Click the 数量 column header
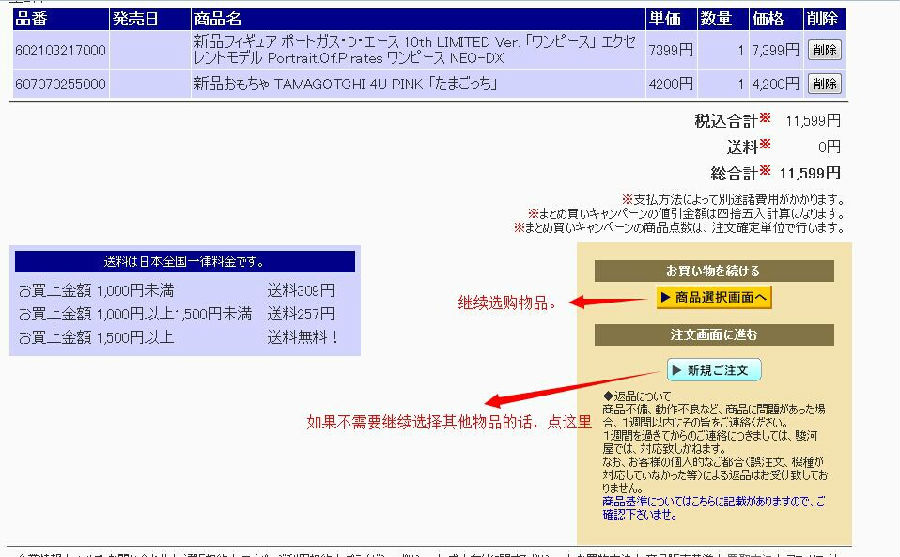 [x=715, y=18]
